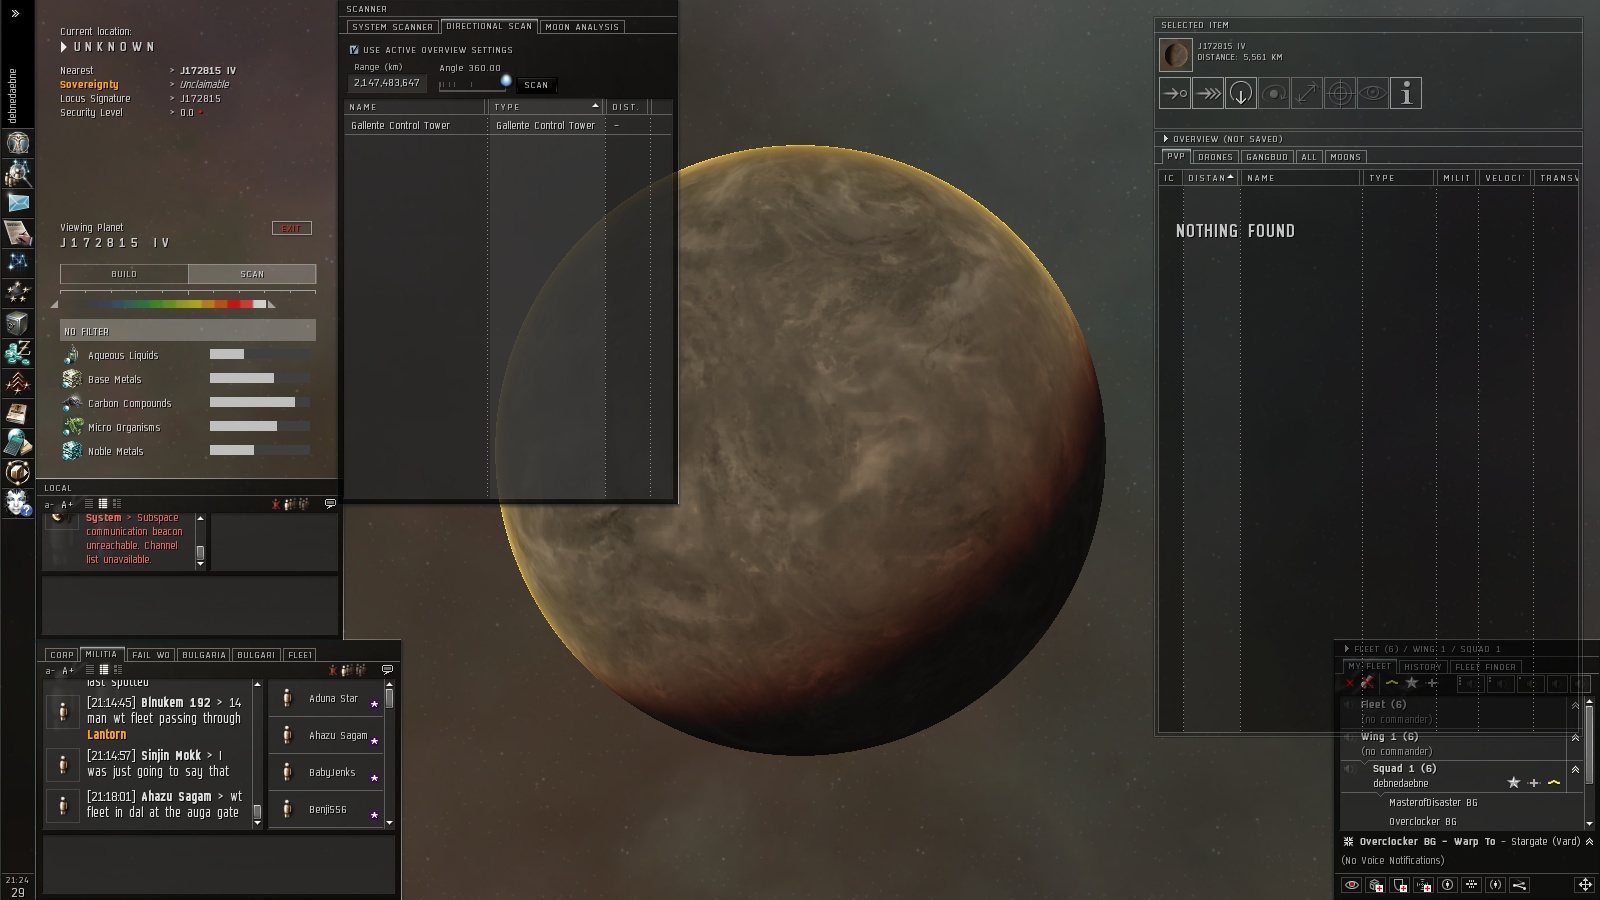Image resolution: width=1600 pixels, height=900 pixels.
Task: Click the Orbit icon in Selected Item
Action: click(x=1274, y=93)
